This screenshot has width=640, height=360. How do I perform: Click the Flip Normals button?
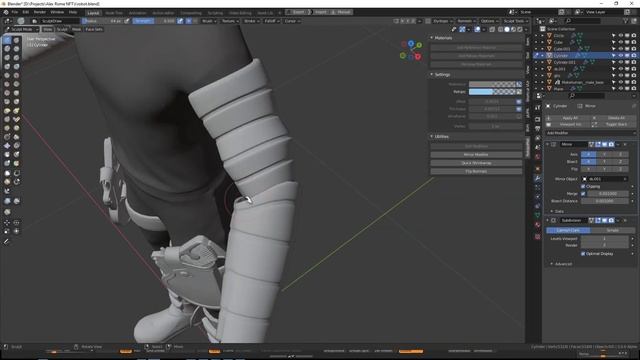coord(476,171)
